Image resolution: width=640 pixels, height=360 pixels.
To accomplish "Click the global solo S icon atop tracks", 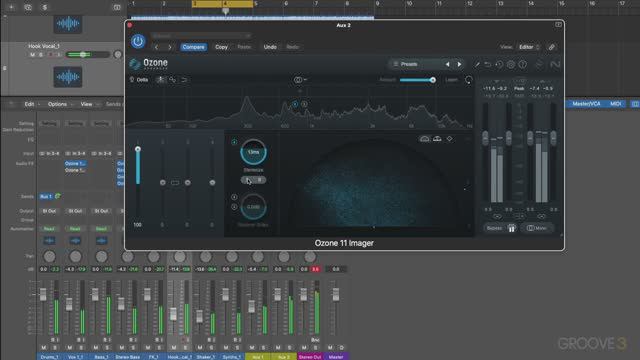I will click(x=44, y=7).
